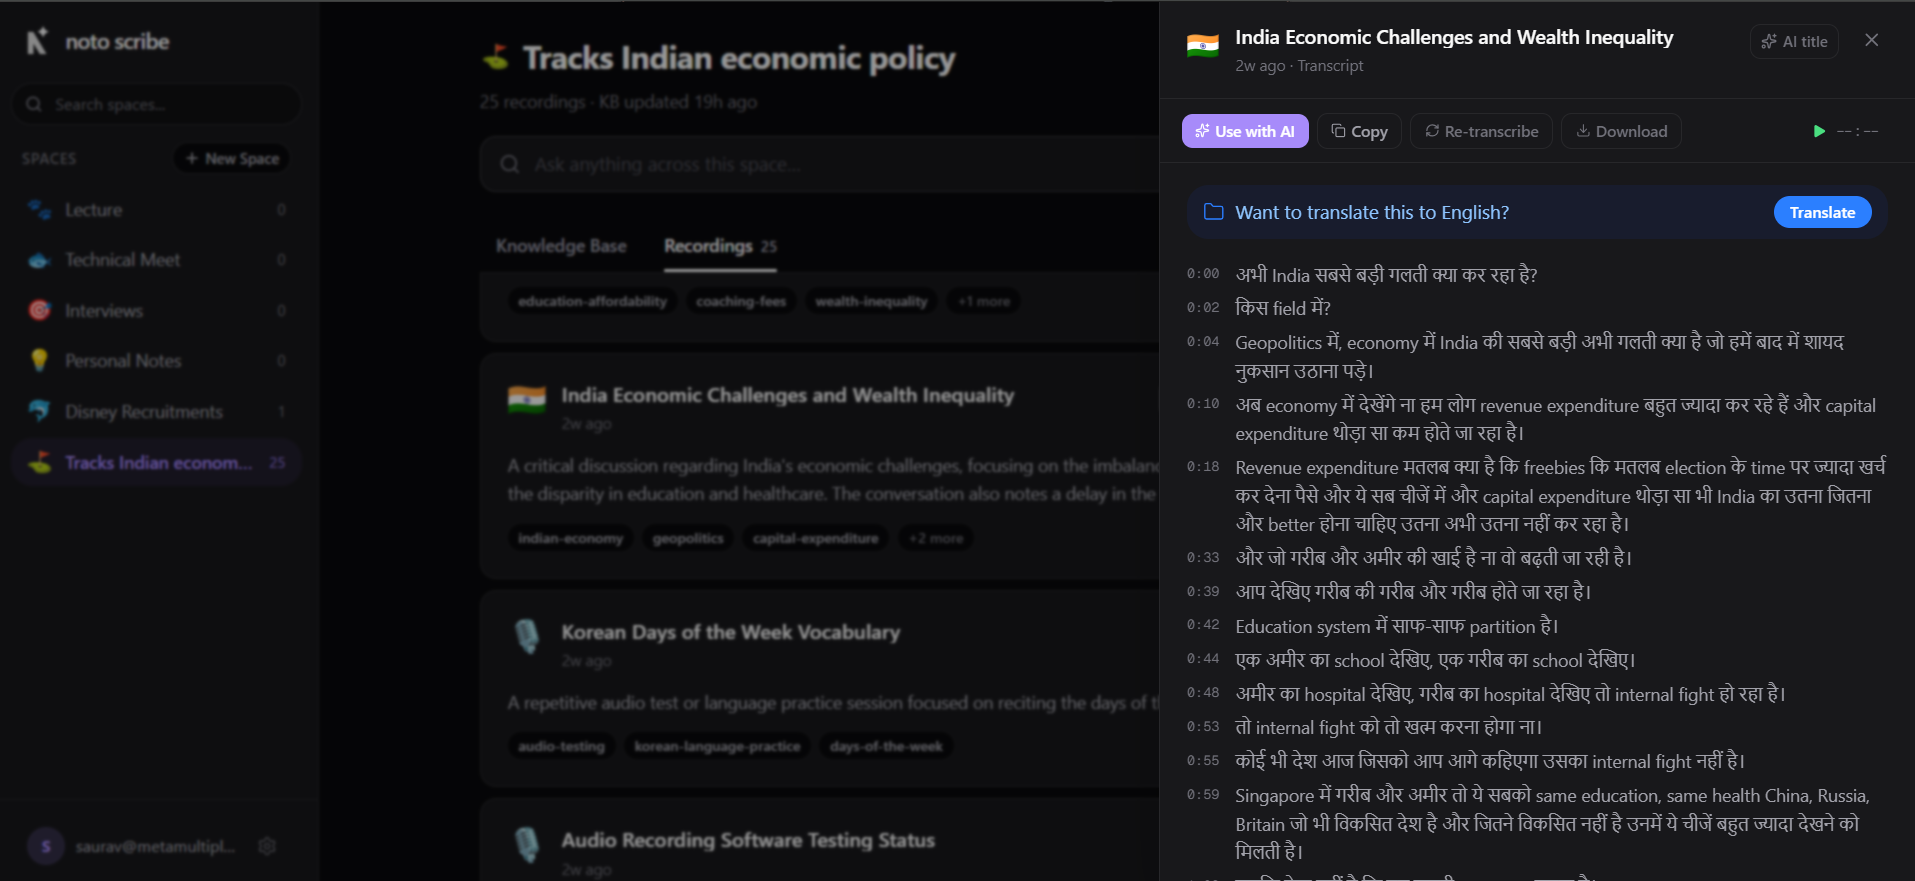This screenshot has height=881, width=1915.
Task: Click Re-transcribe button
Action: 1481,131
